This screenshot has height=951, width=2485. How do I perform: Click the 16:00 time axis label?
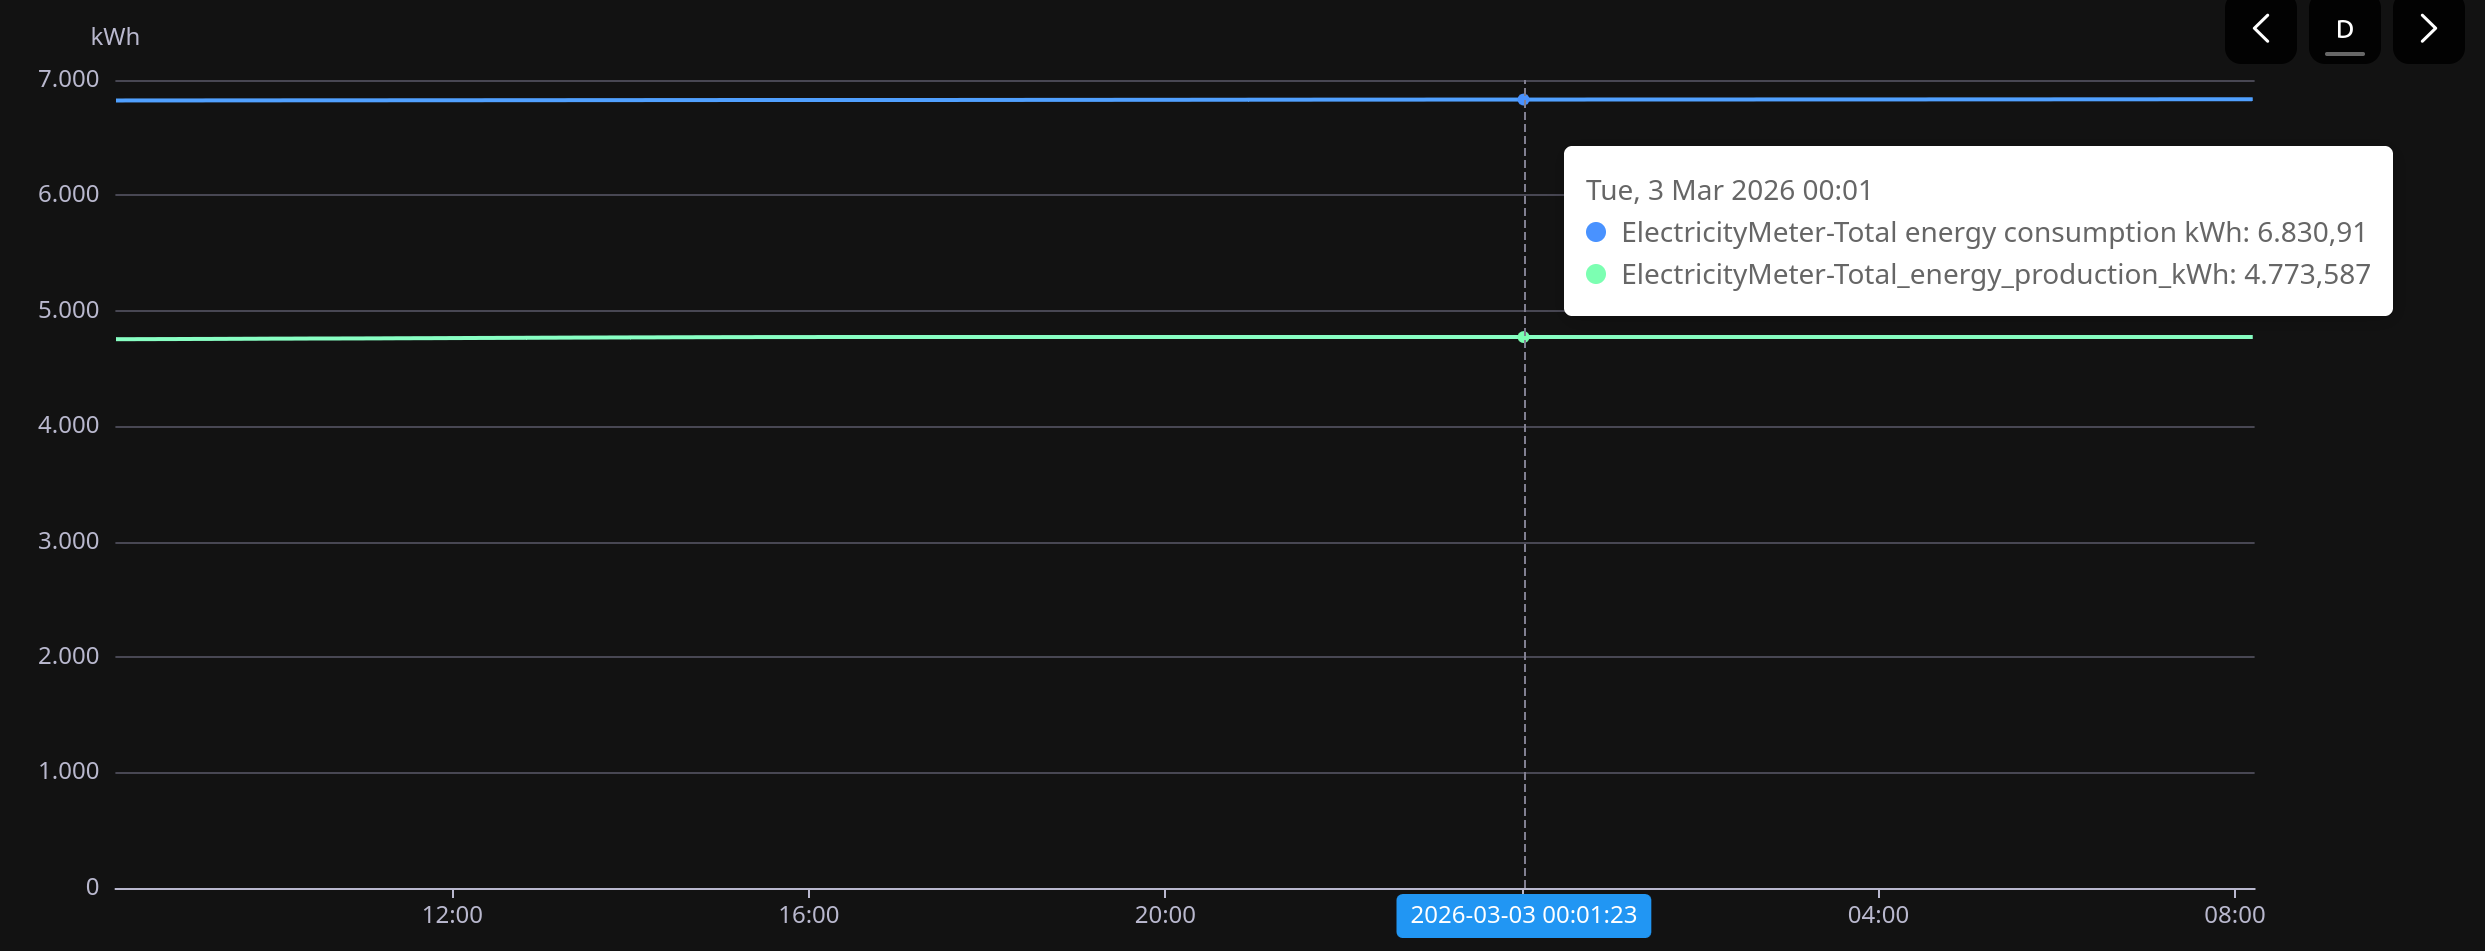tap(808, 915)
